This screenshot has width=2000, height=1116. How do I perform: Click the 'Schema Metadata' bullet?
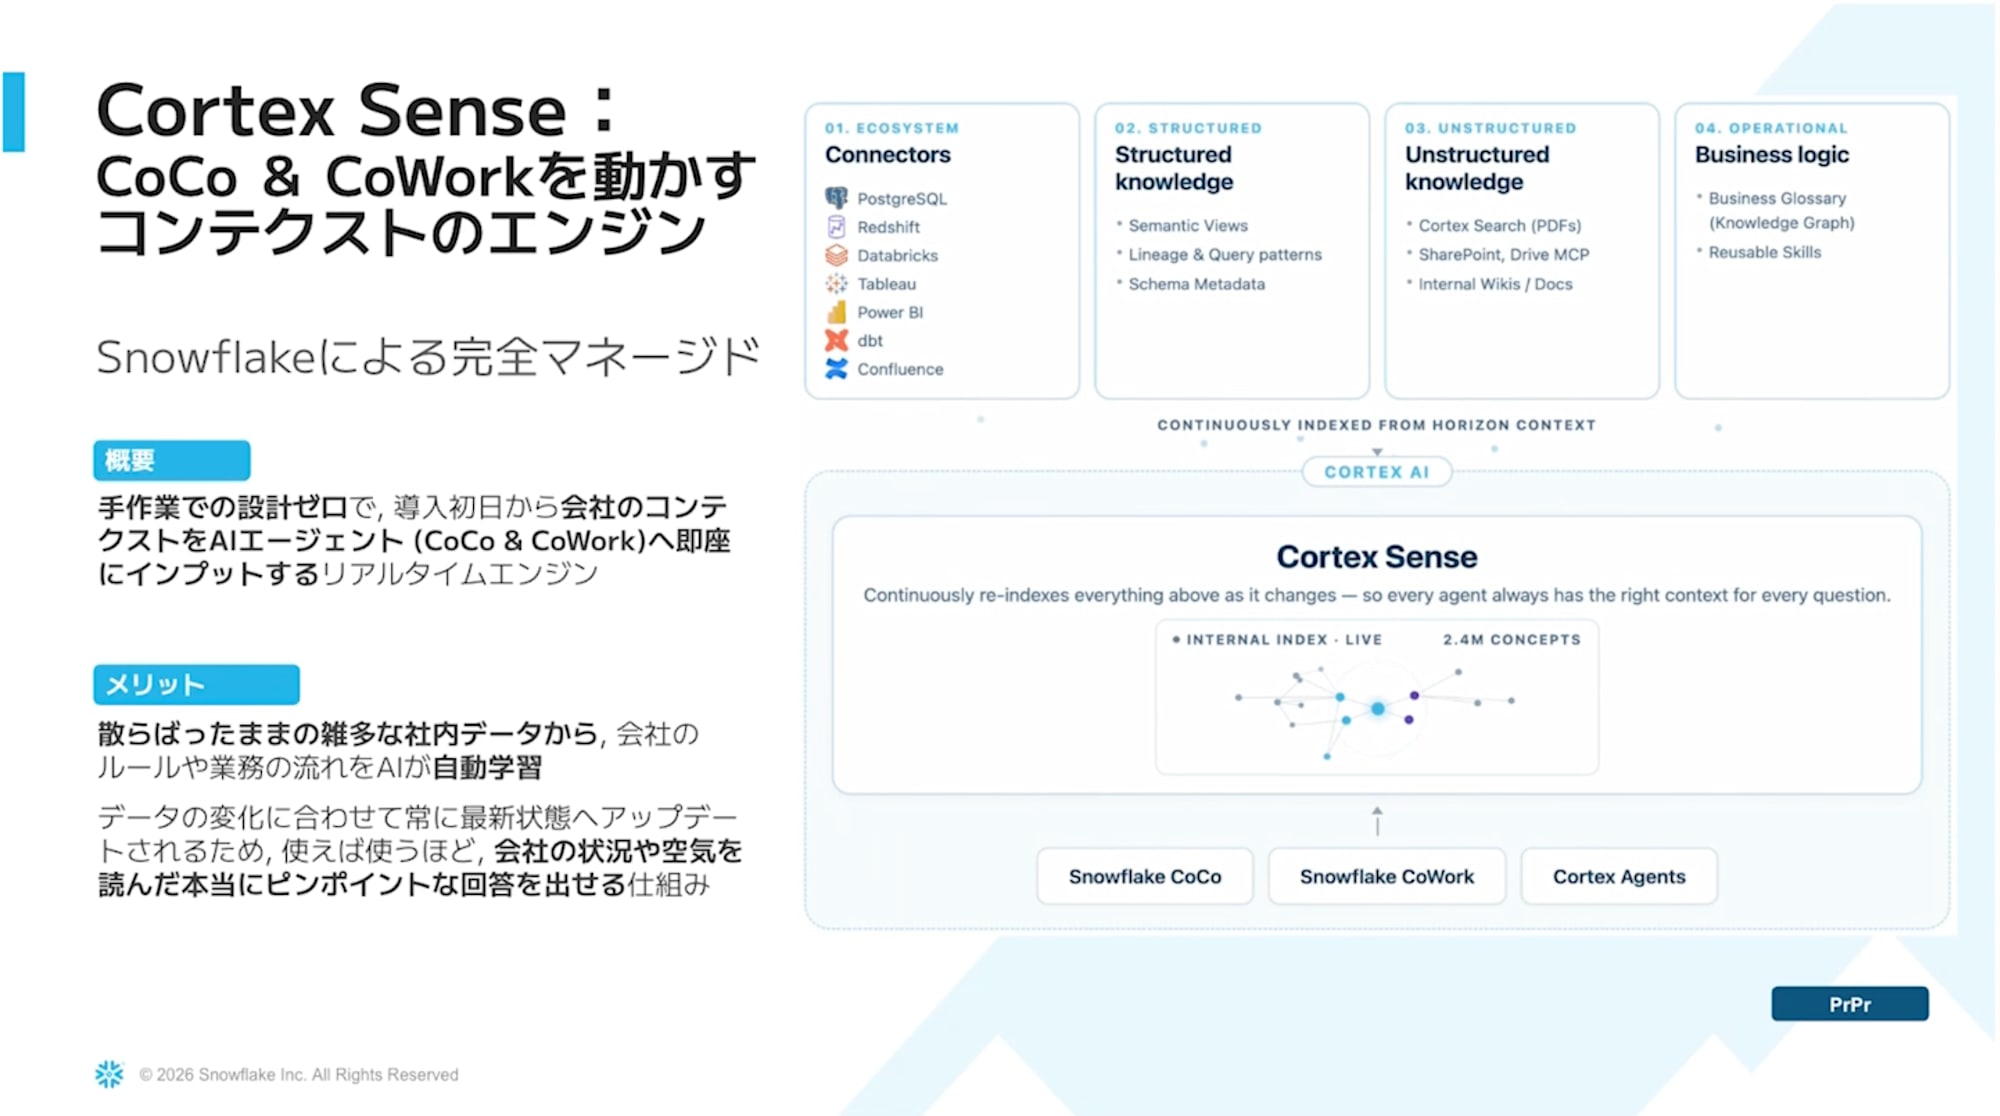(x=1196, y=284)
